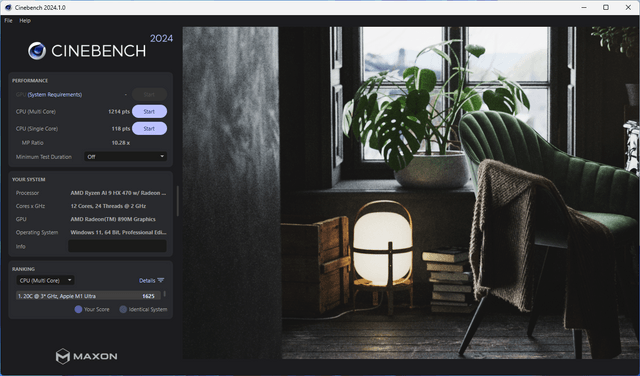
Task: Open the CPU (Multi Core) ranking dropdown
Action: click(x=45, y=280)
